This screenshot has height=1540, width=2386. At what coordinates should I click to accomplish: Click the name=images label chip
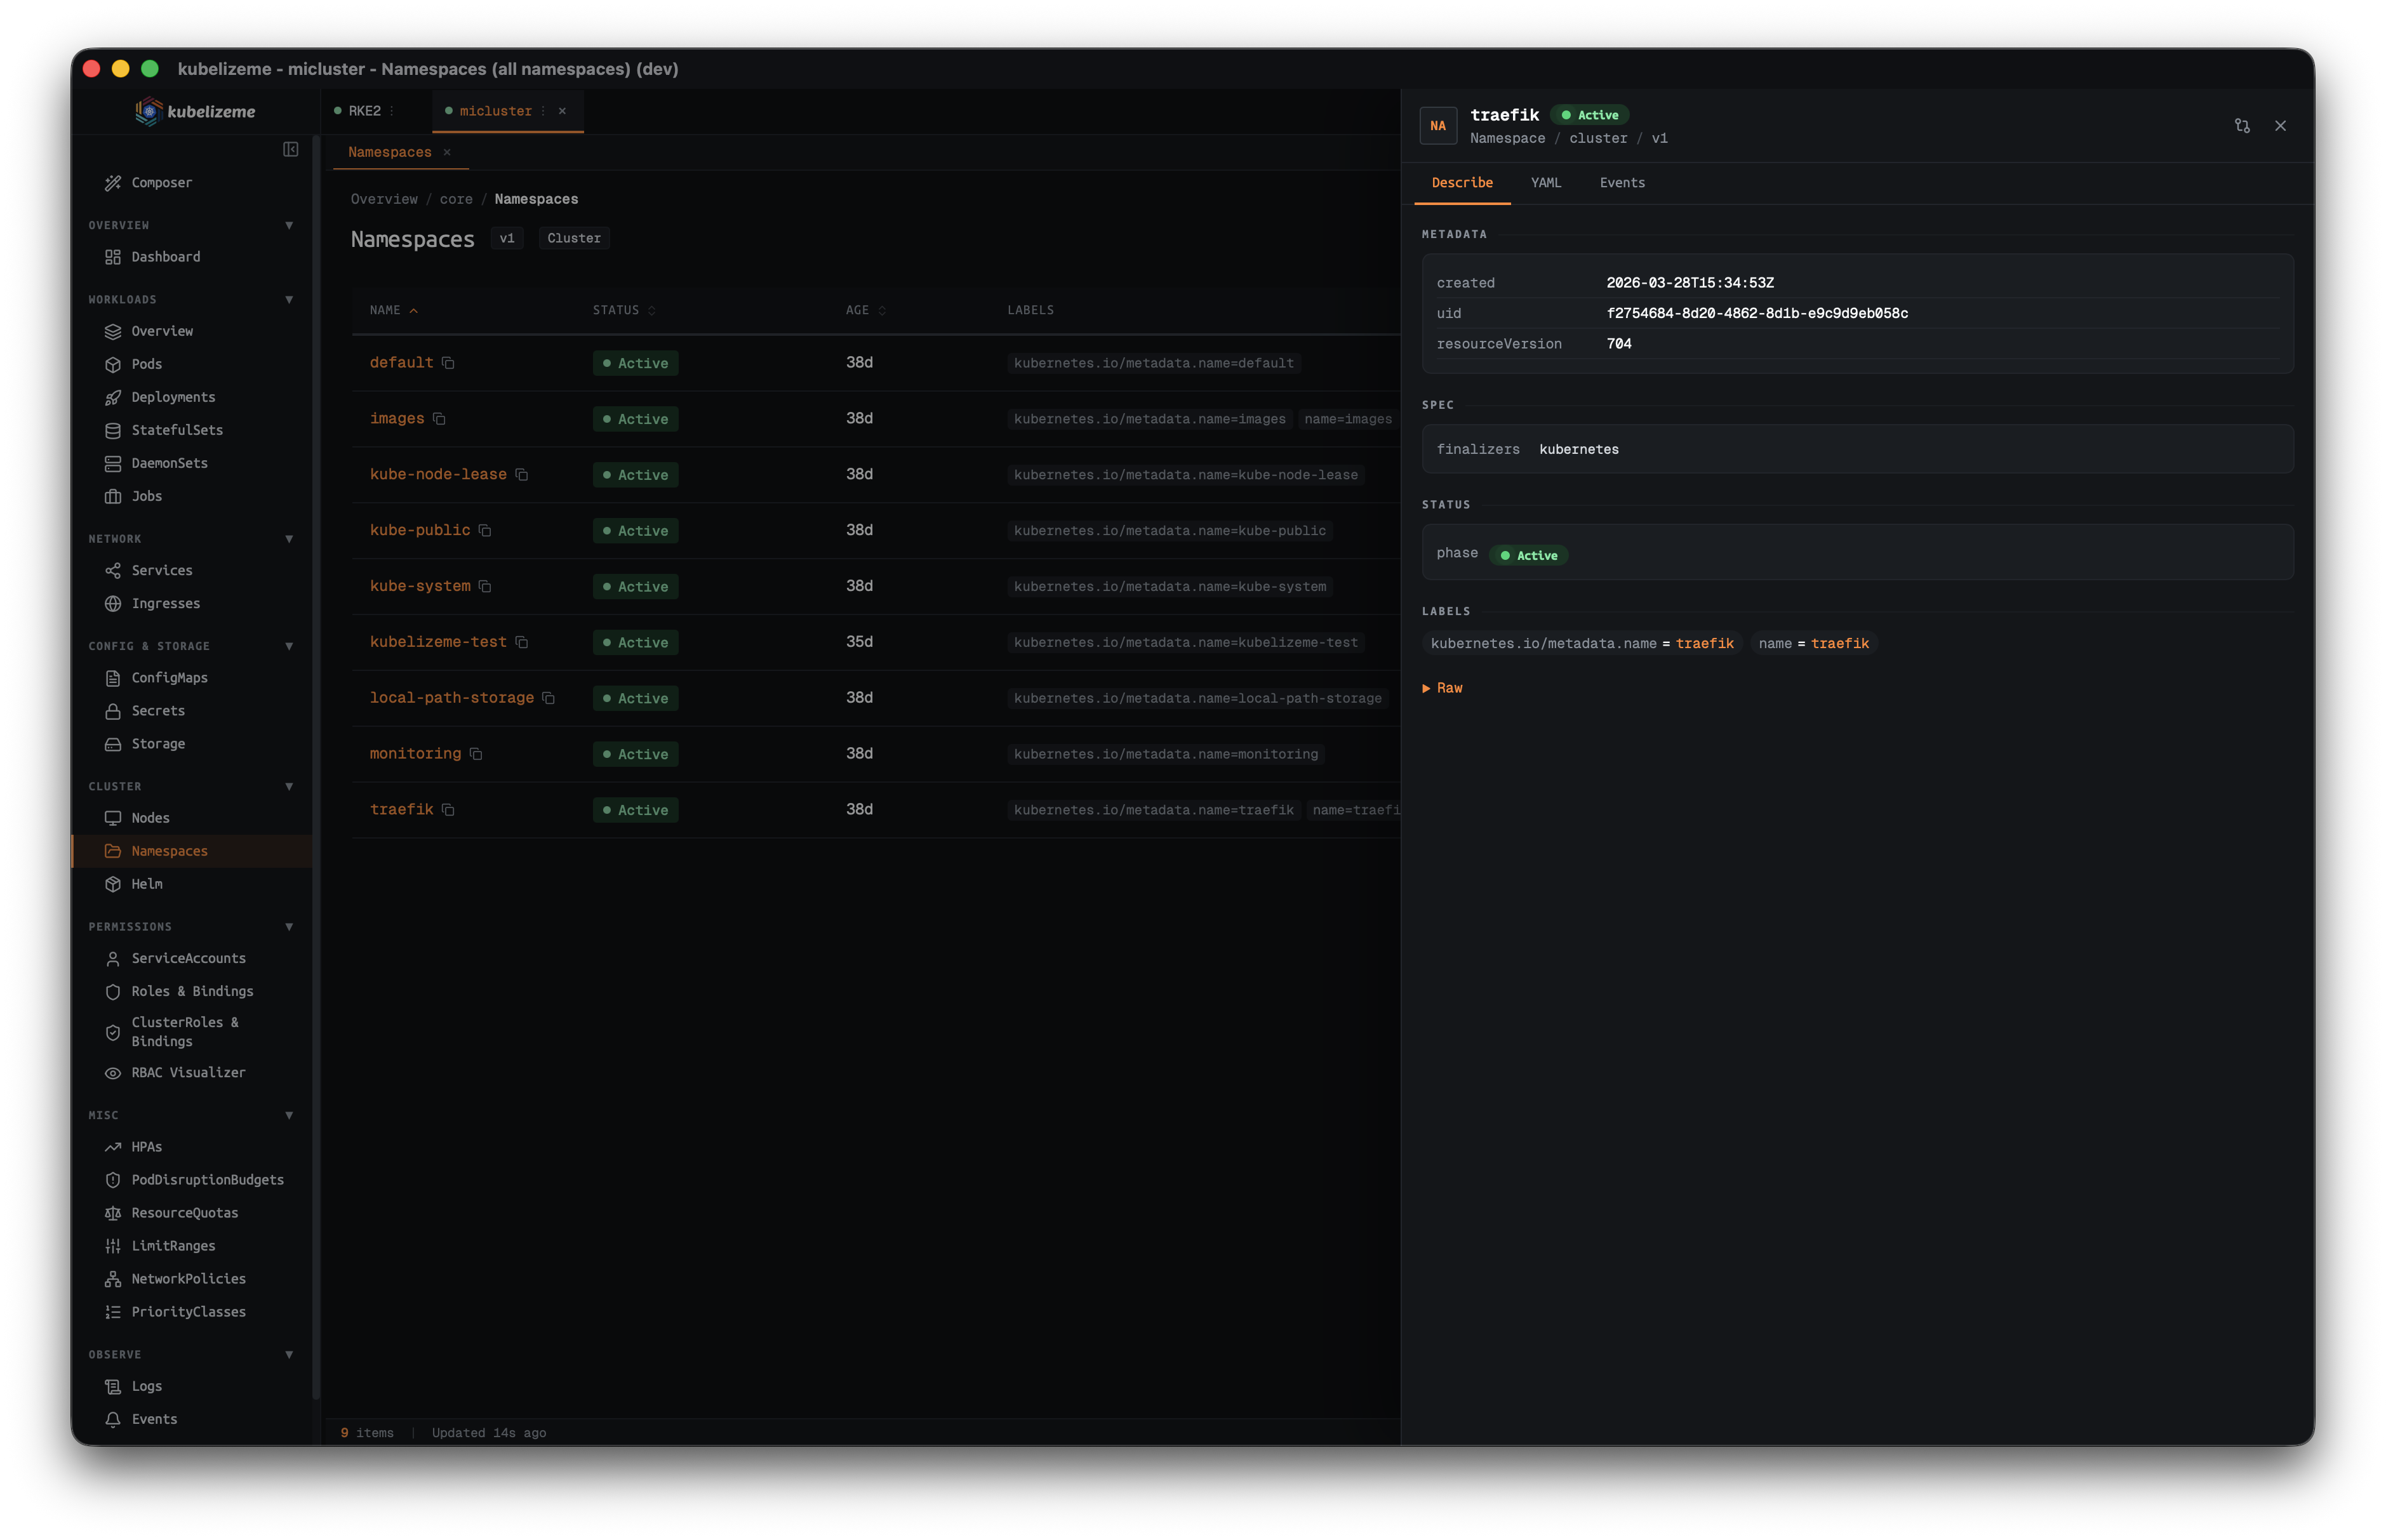(x=1347, y=419)
